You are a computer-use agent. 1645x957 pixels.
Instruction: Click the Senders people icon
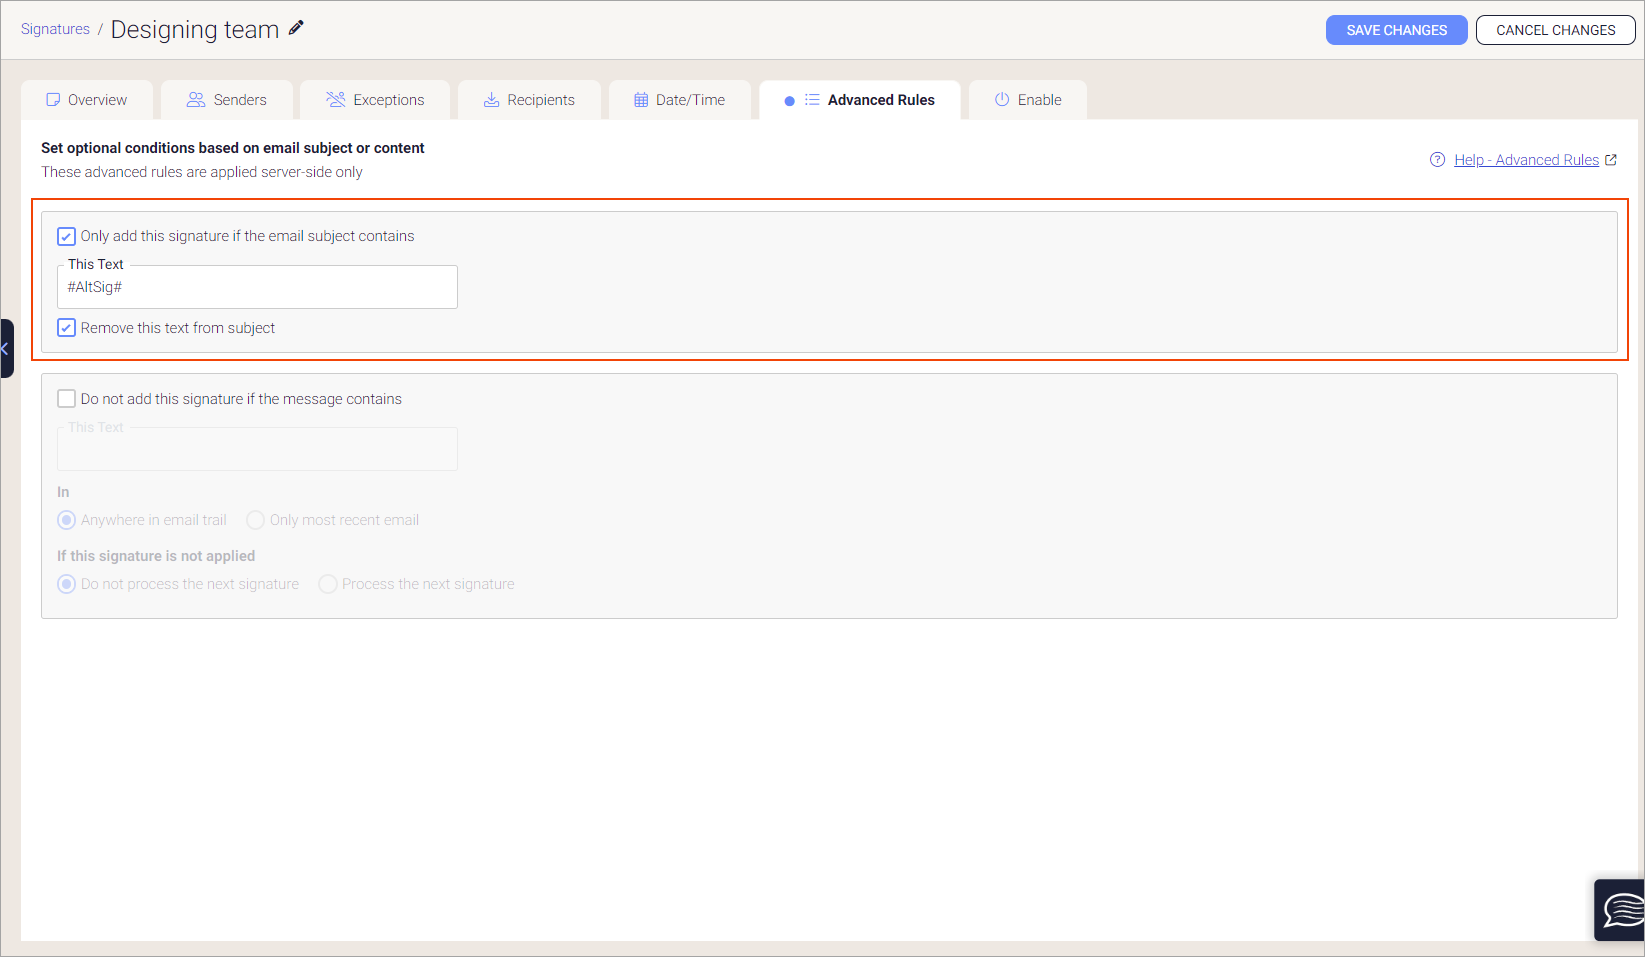[194, 99]
